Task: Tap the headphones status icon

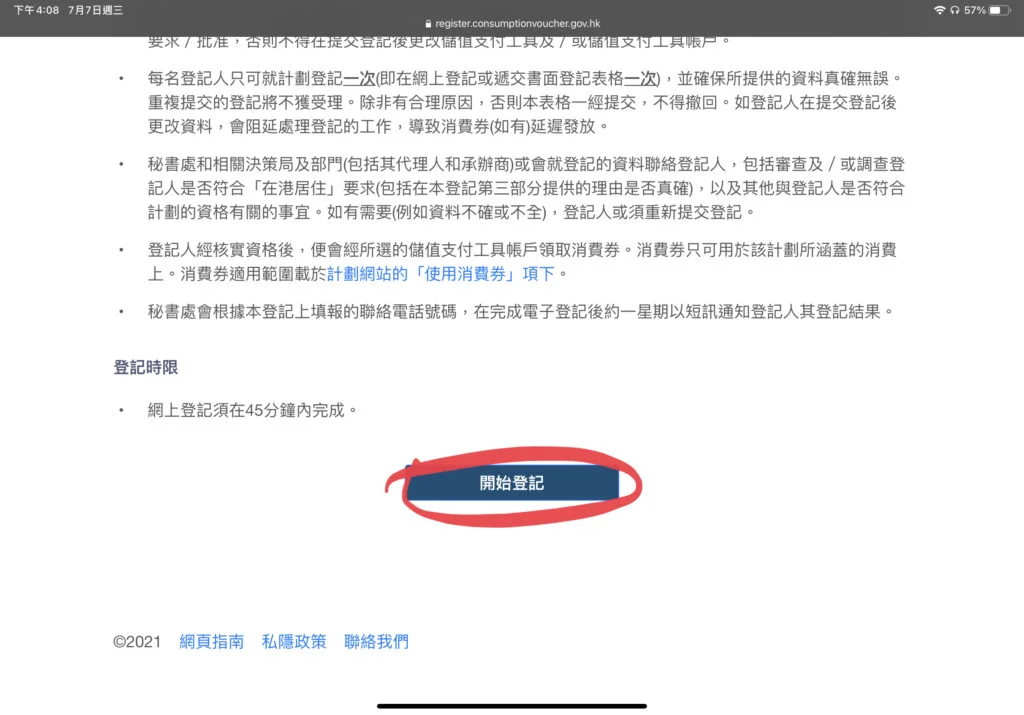Action: point(955,10)
